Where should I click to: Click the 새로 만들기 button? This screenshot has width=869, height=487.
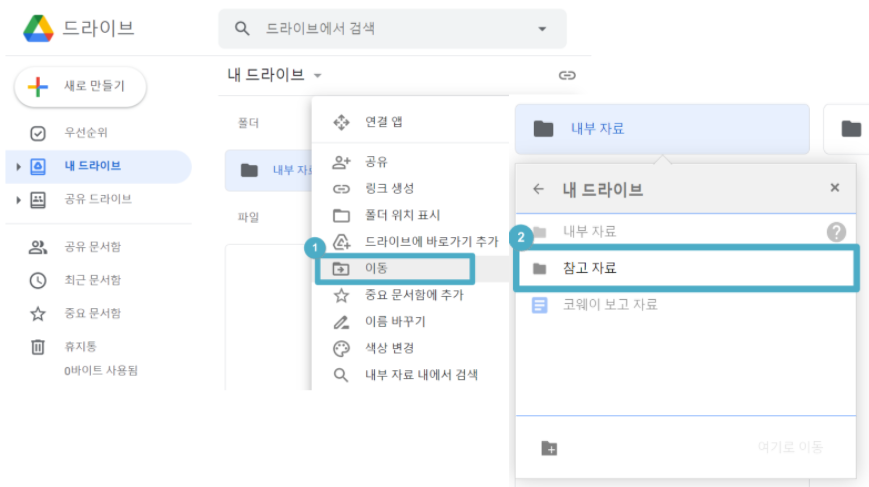coord(80,86)
